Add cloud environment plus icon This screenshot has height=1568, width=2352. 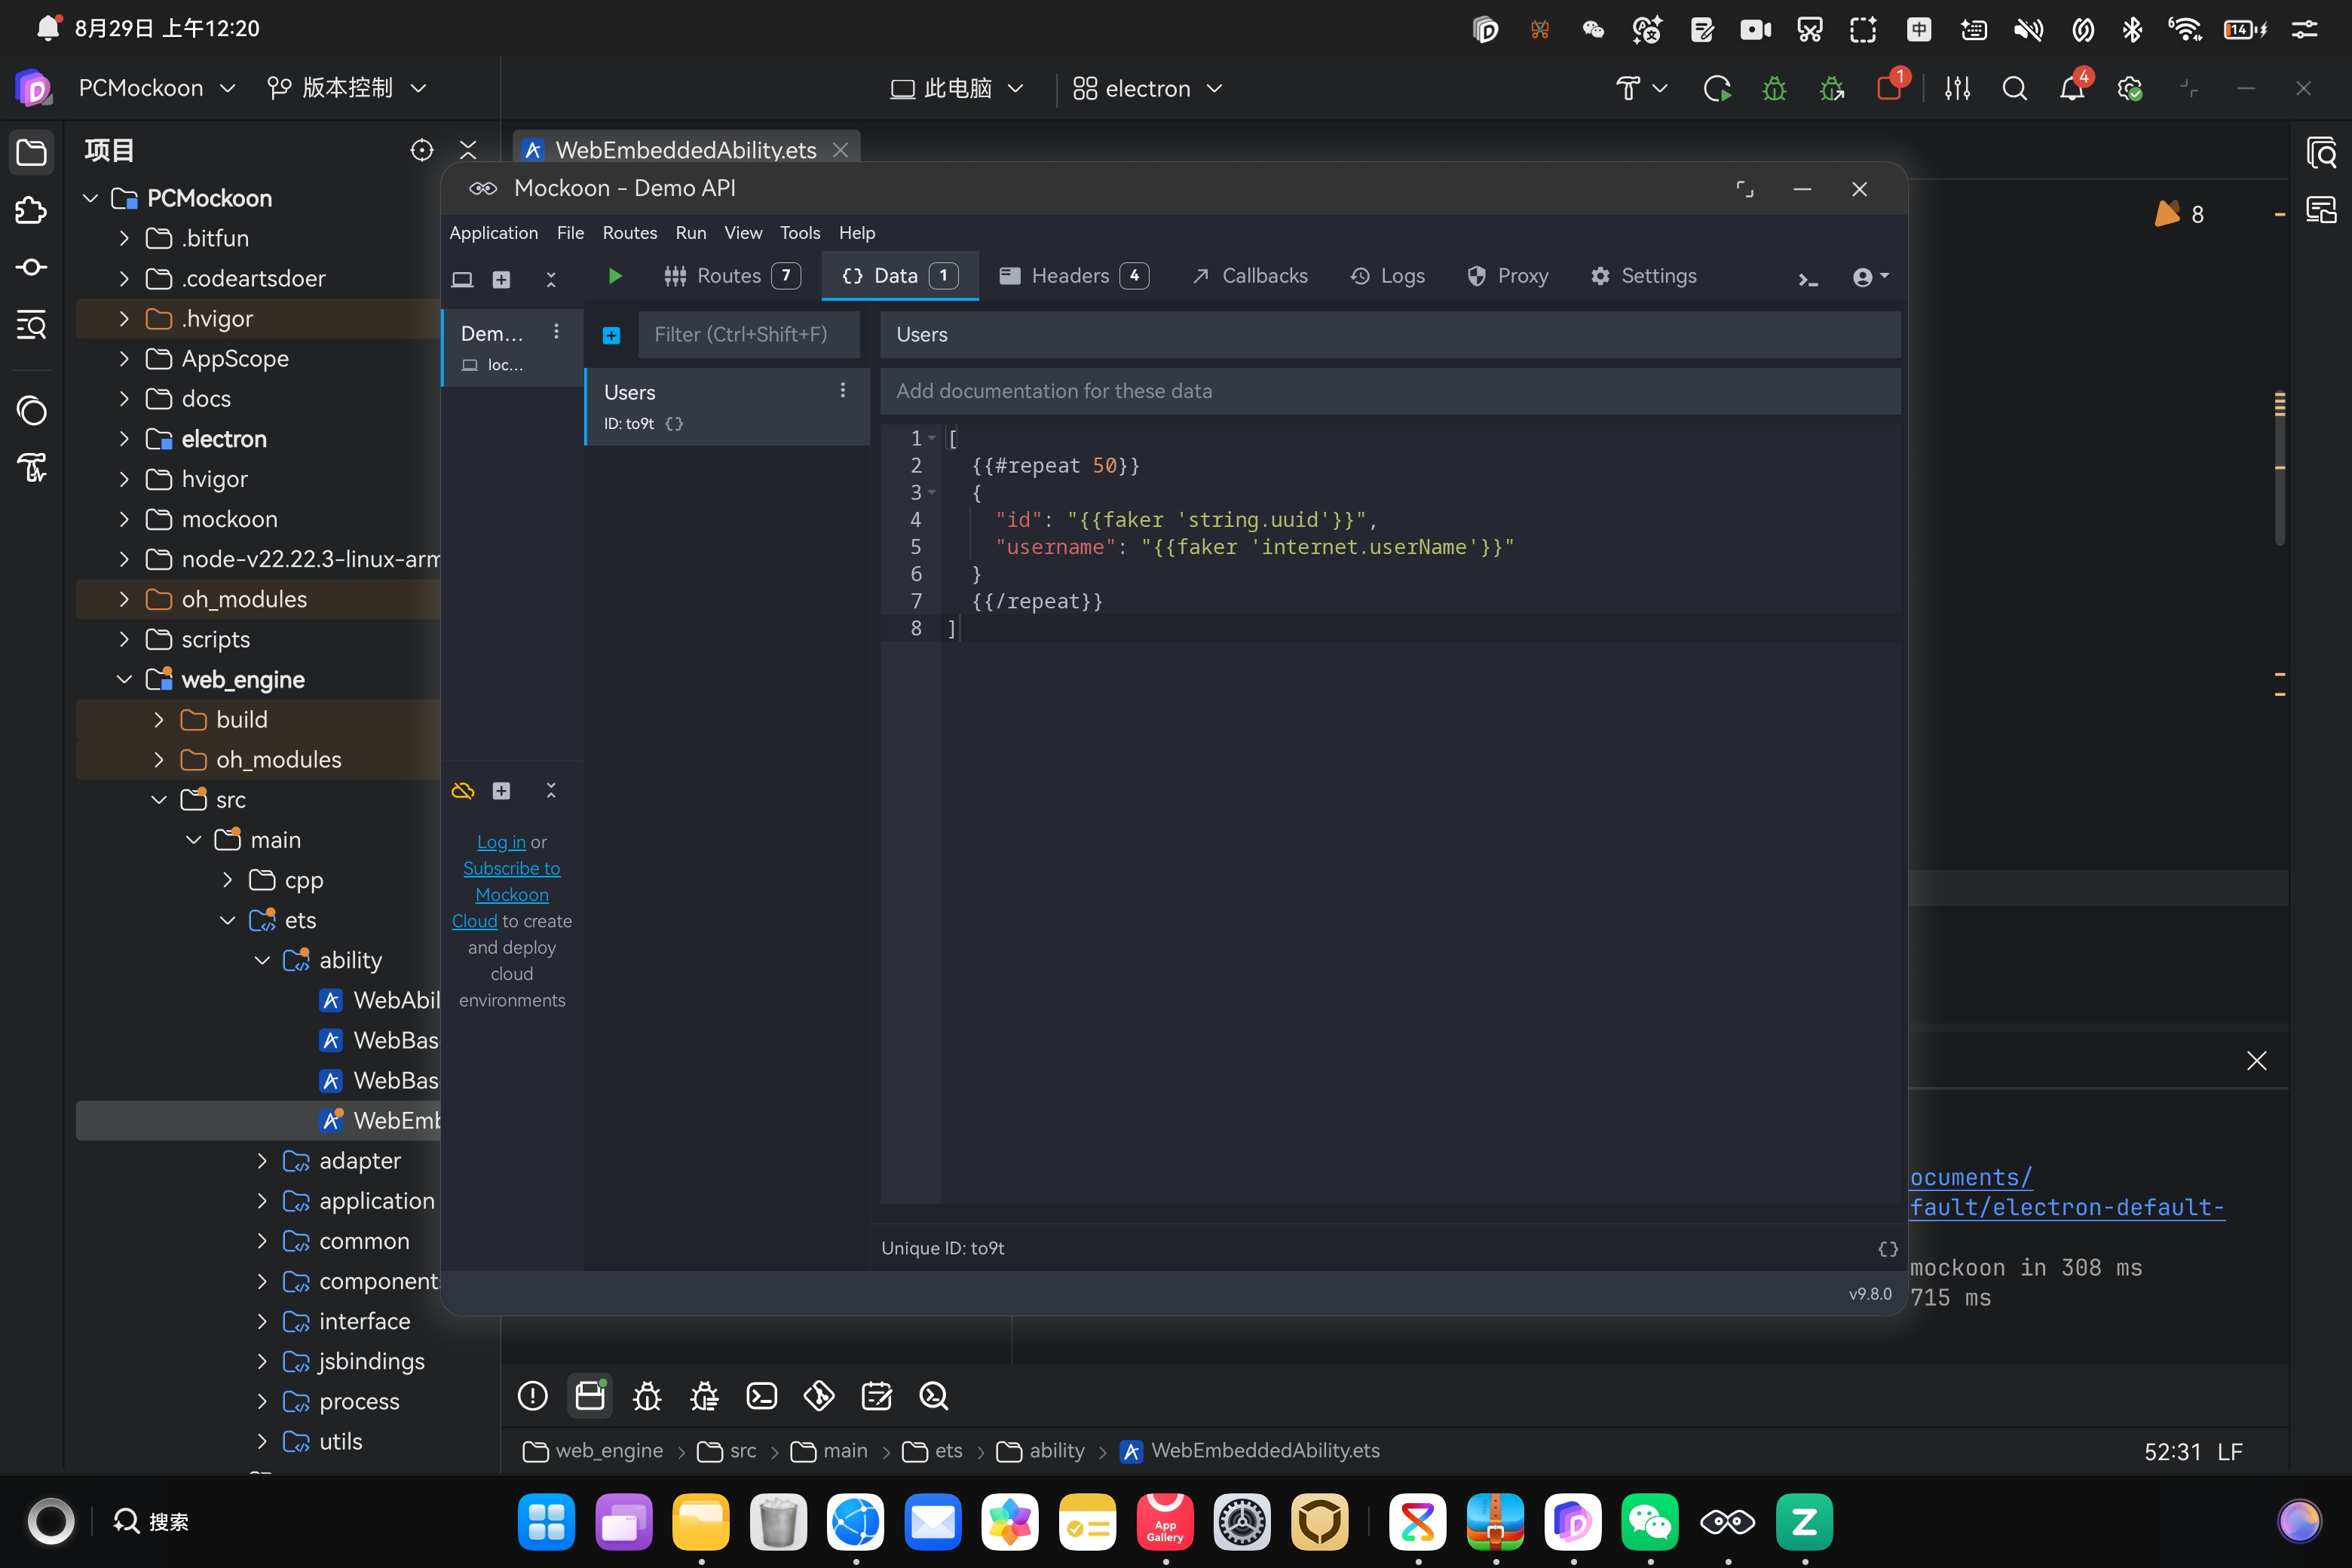click(502, 791)
